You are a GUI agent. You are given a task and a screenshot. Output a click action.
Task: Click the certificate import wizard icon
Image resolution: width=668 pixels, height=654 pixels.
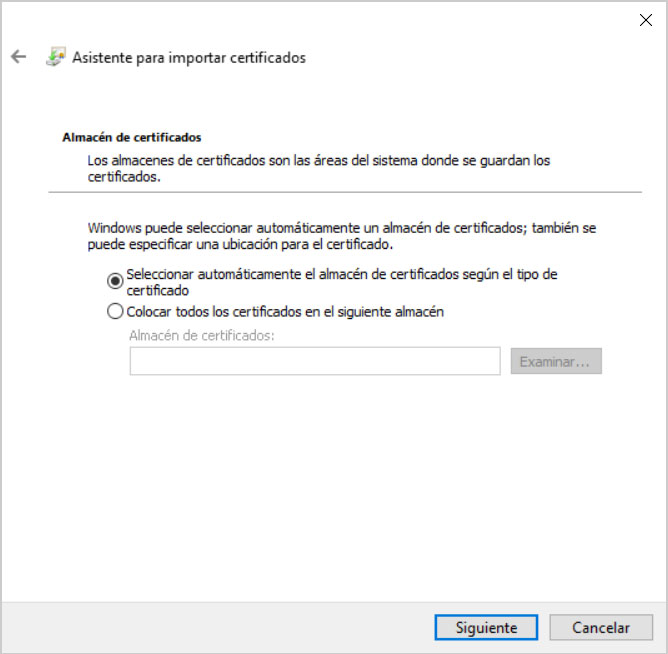[x=56, y=57]
